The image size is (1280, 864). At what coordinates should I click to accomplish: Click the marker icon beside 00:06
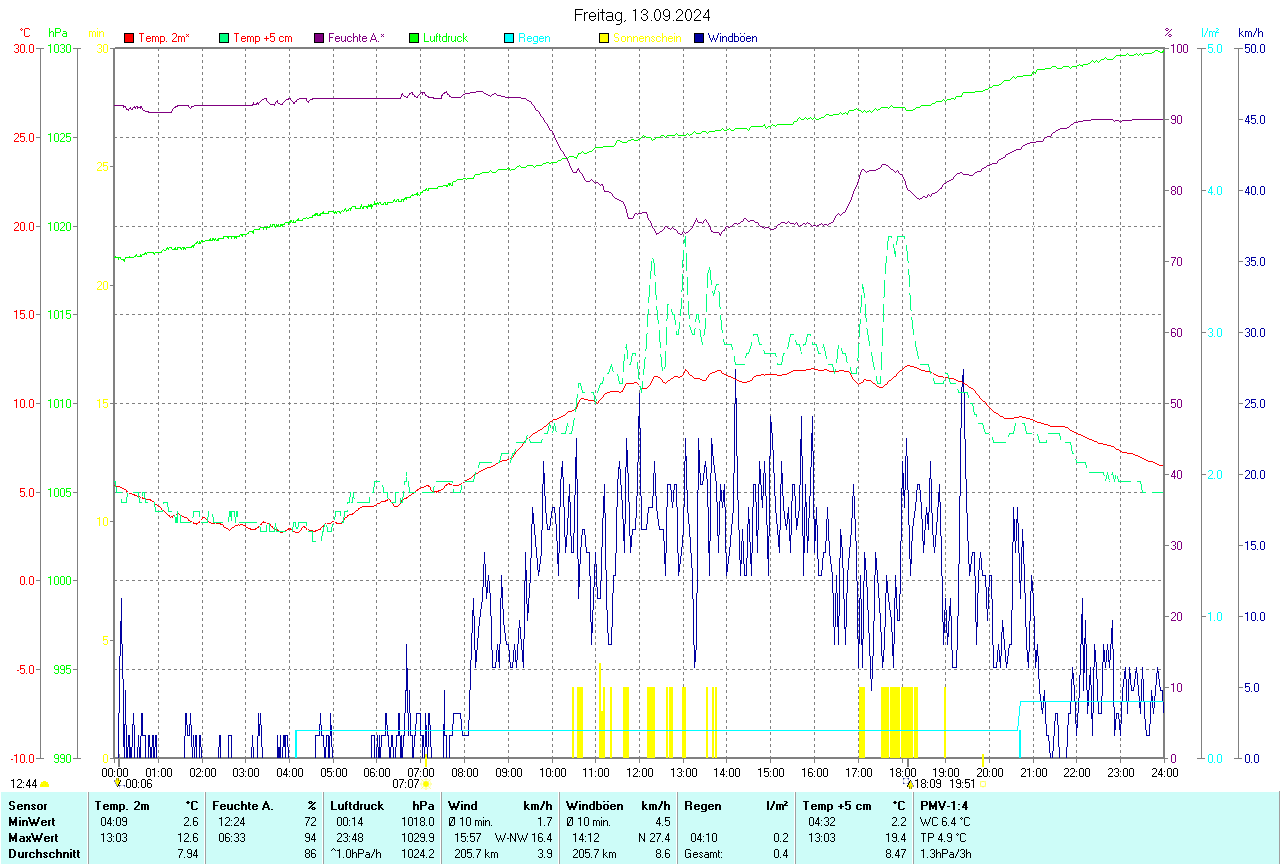point(117,785)
